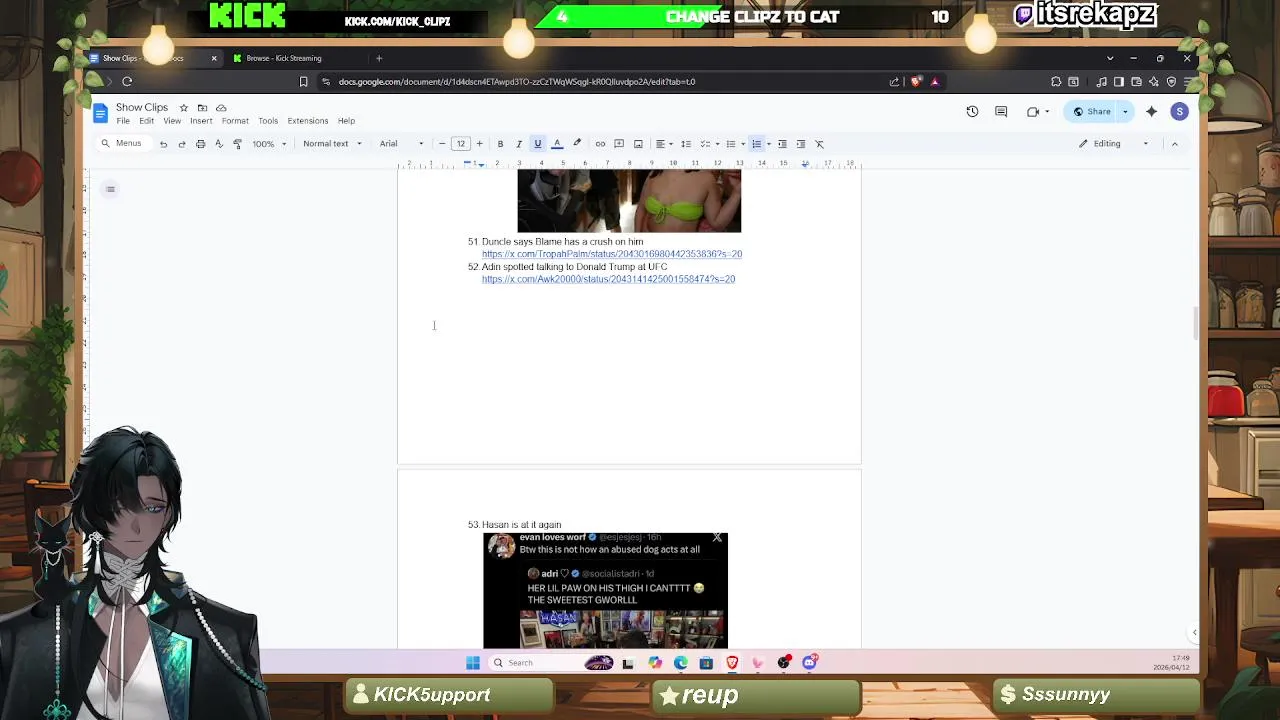
Task: Open the Insert menu
Action: [201, 121]
